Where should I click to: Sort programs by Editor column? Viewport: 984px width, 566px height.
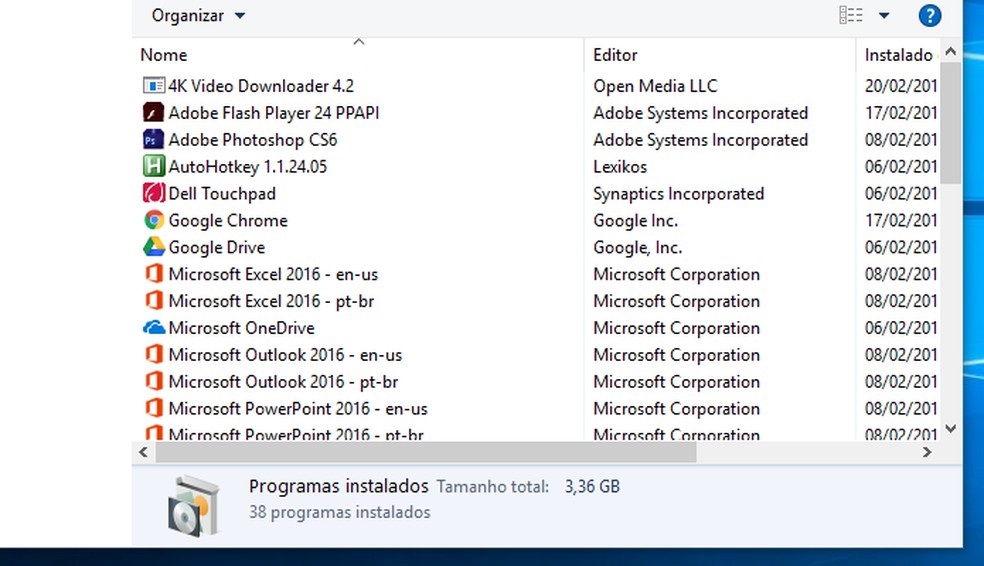[x=615, y=55]
